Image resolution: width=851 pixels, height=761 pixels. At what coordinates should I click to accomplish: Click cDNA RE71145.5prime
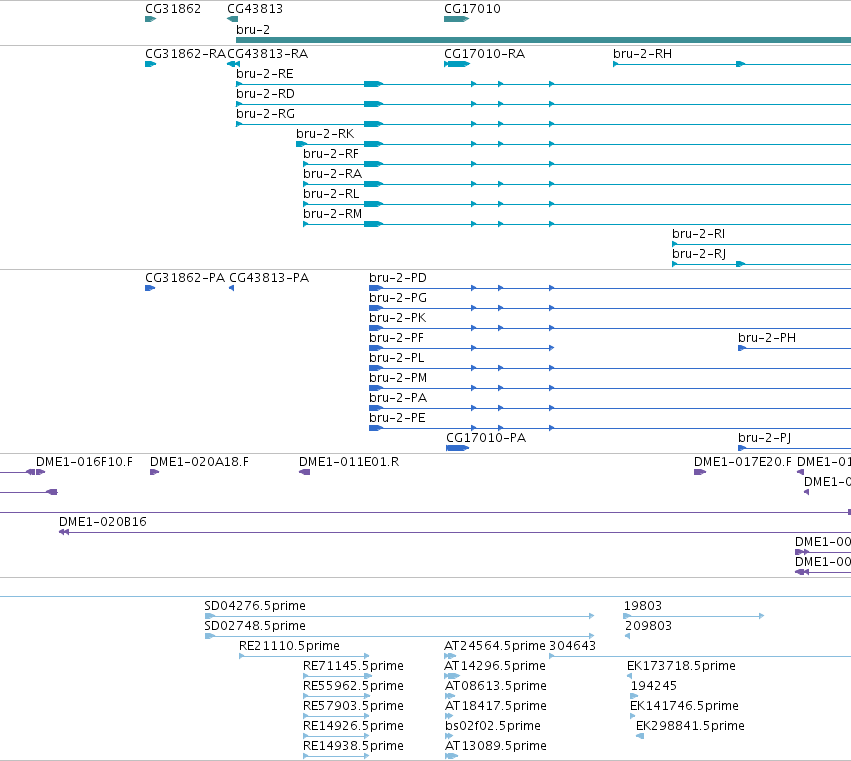point(353,666)
